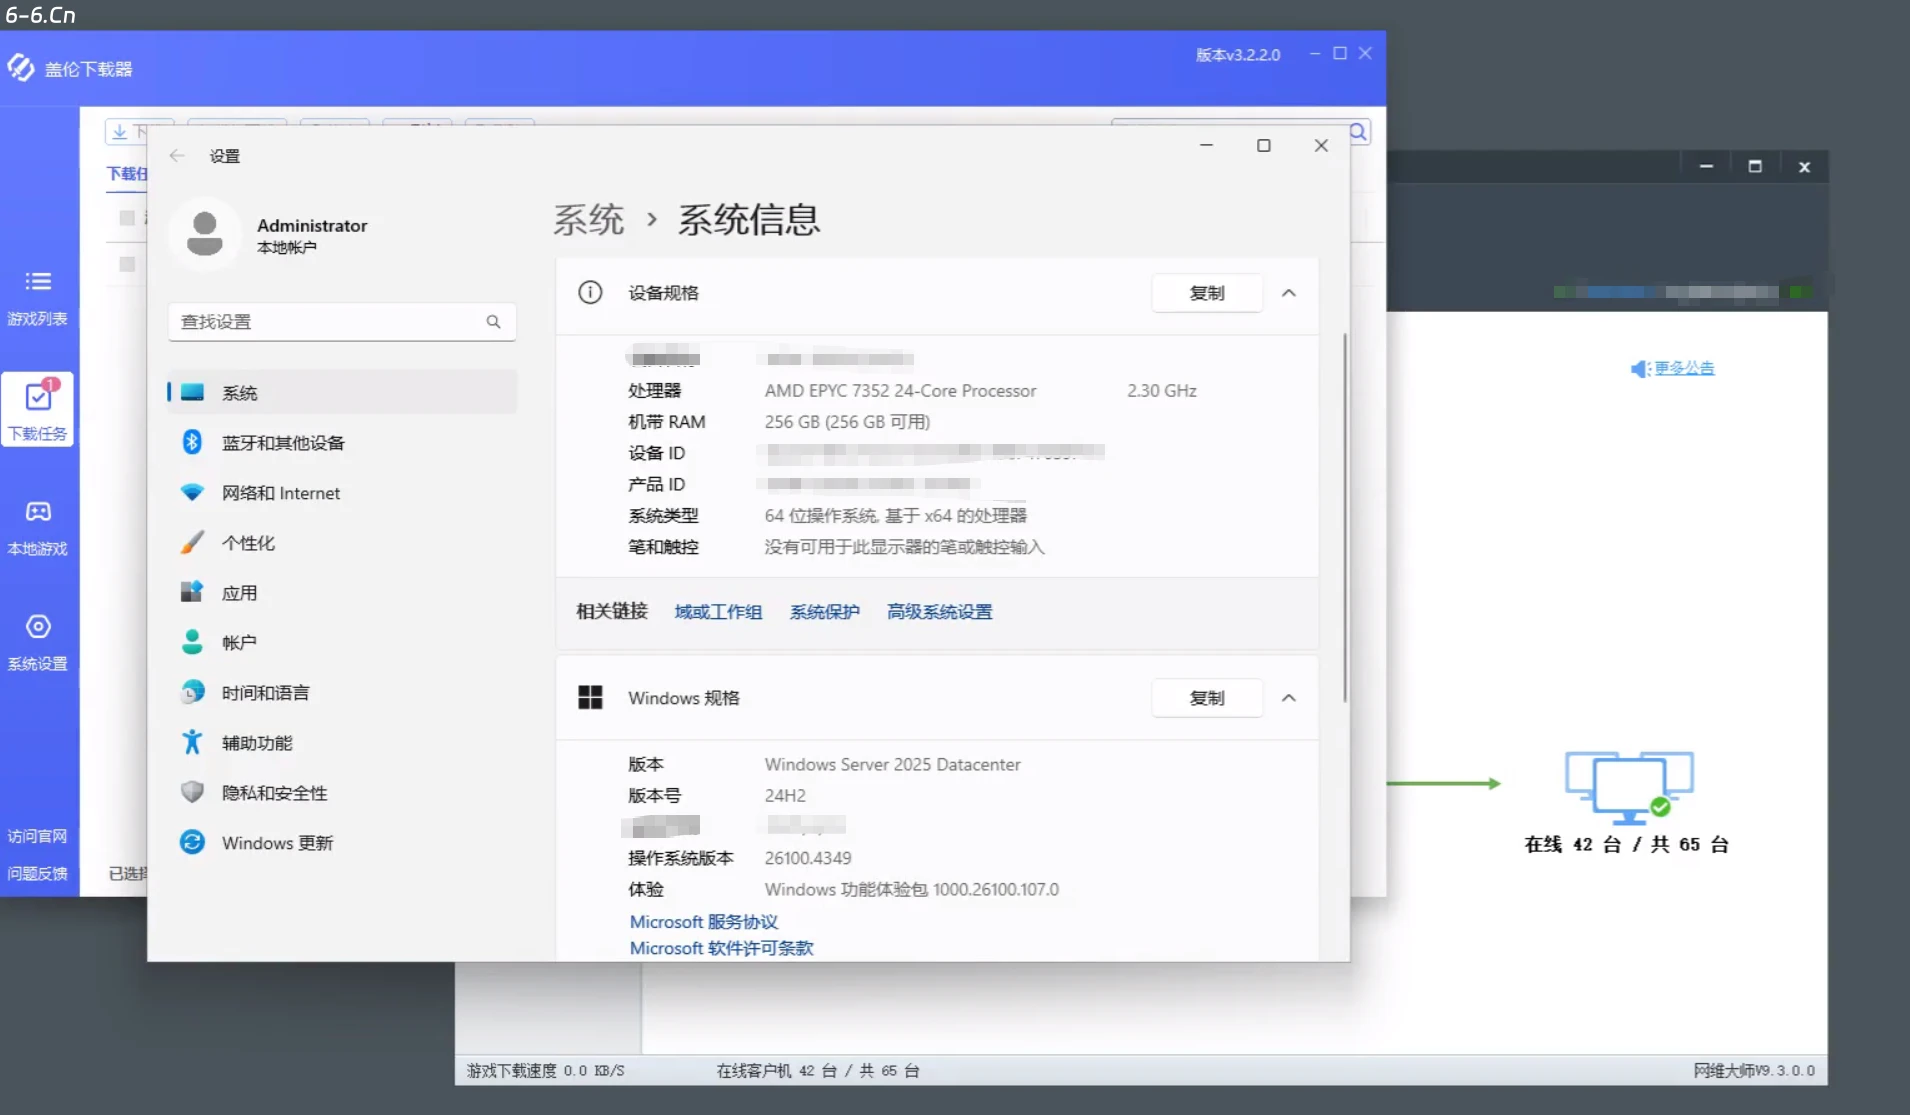Open the Microsoft 服务协议 link

(x=703, y=921)
